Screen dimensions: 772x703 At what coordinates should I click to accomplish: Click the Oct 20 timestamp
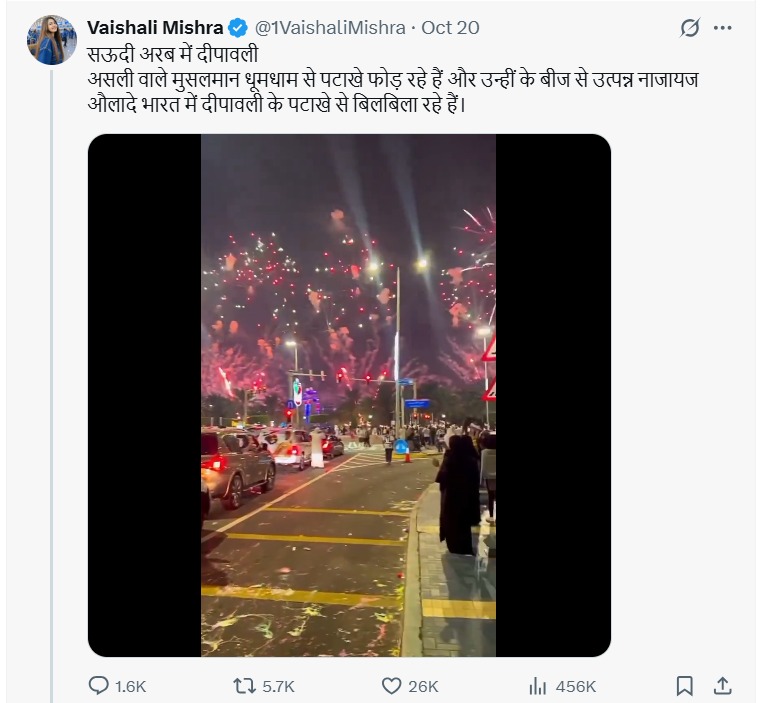point(451,28)
